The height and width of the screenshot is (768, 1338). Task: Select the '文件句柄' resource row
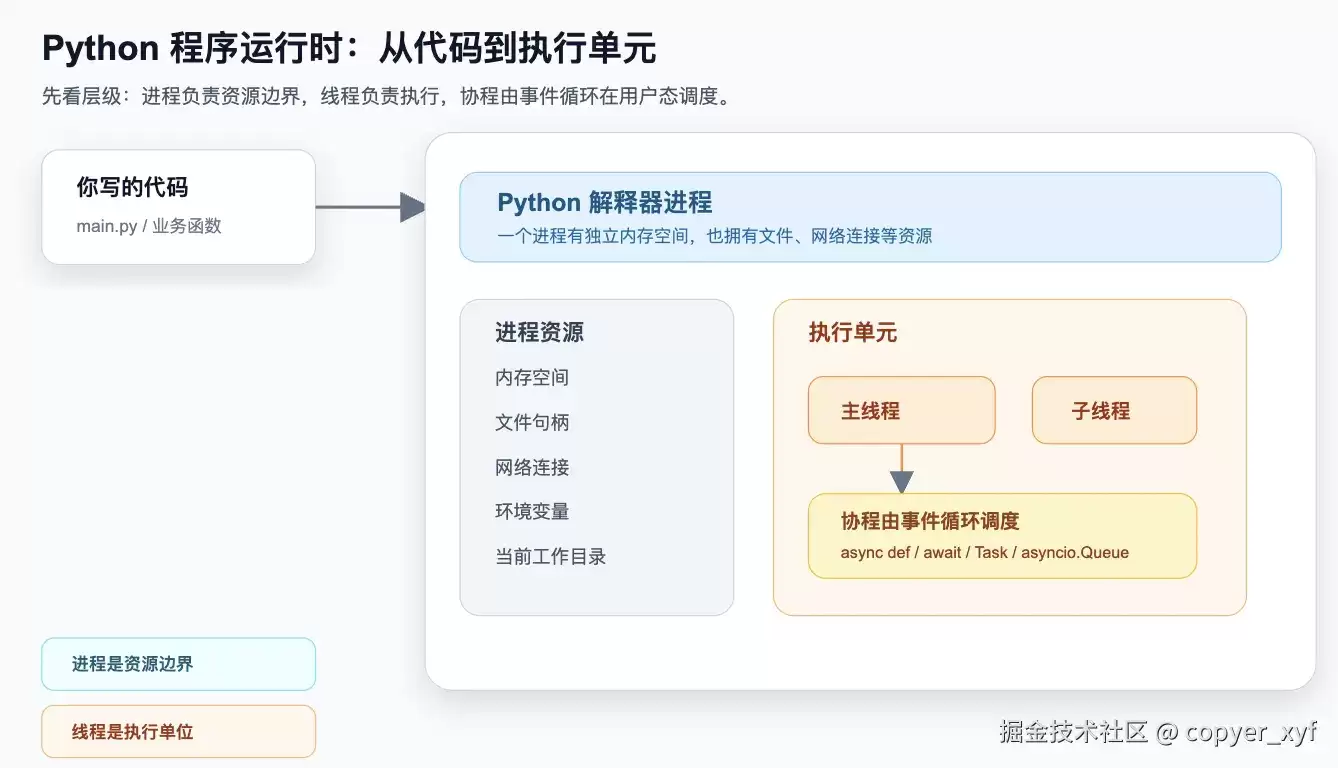click(x=532, y=422)
